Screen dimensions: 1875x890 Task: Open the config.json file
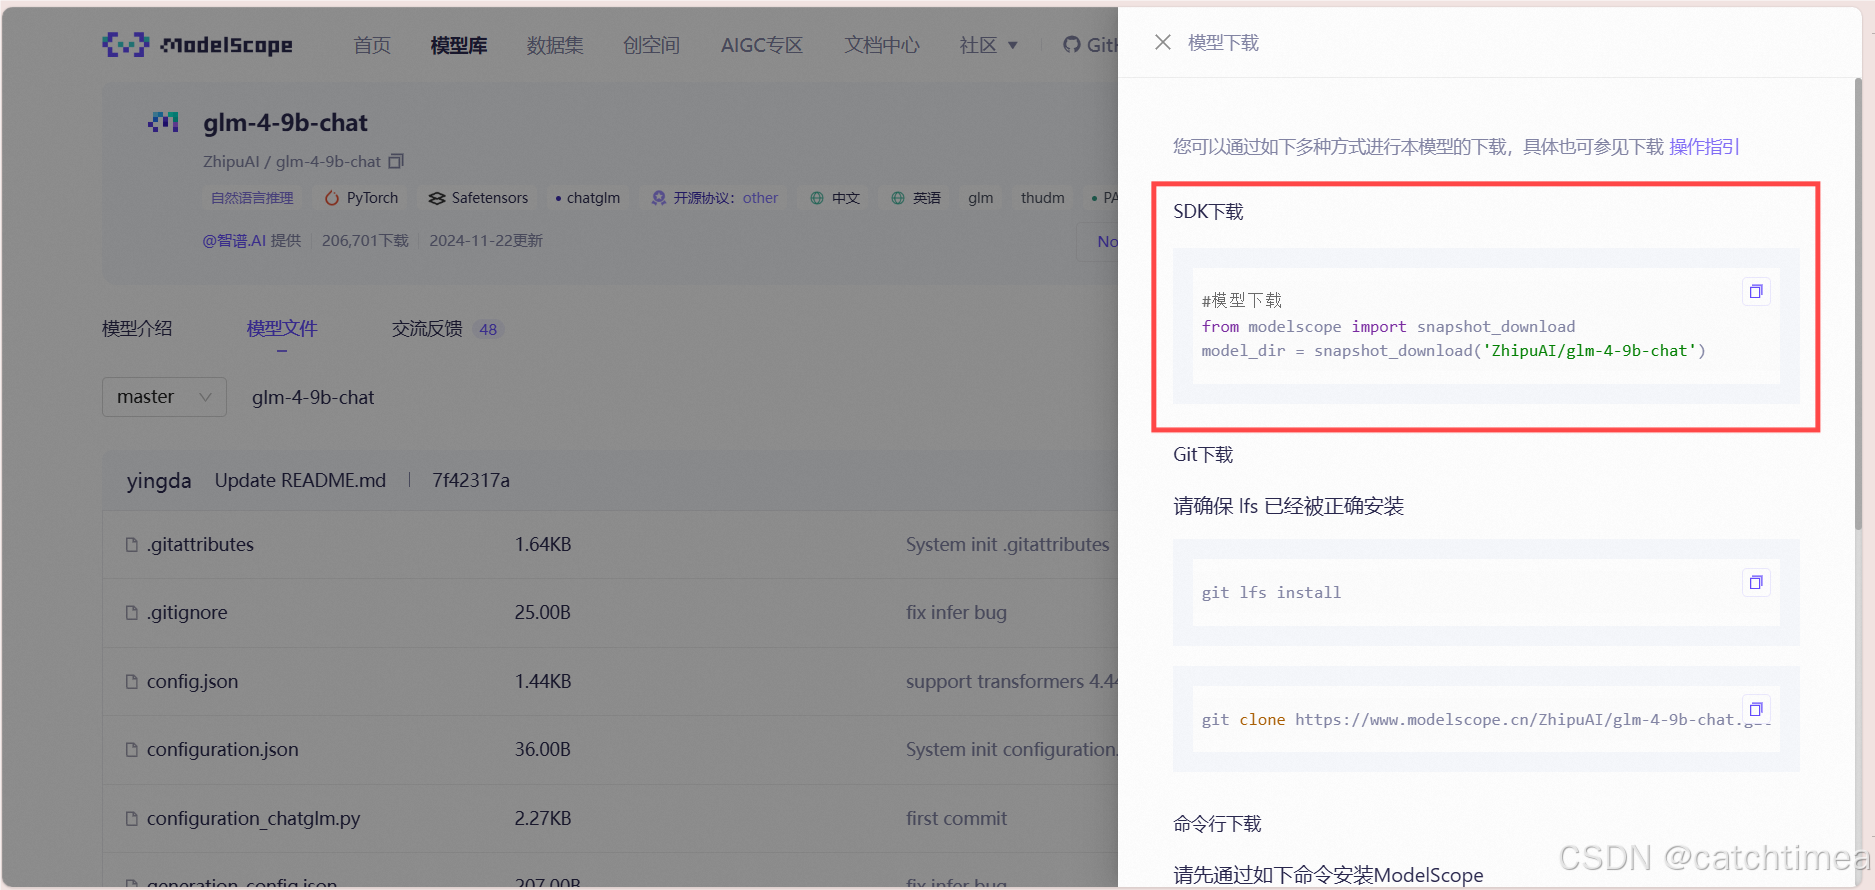[x=192, y=682]
